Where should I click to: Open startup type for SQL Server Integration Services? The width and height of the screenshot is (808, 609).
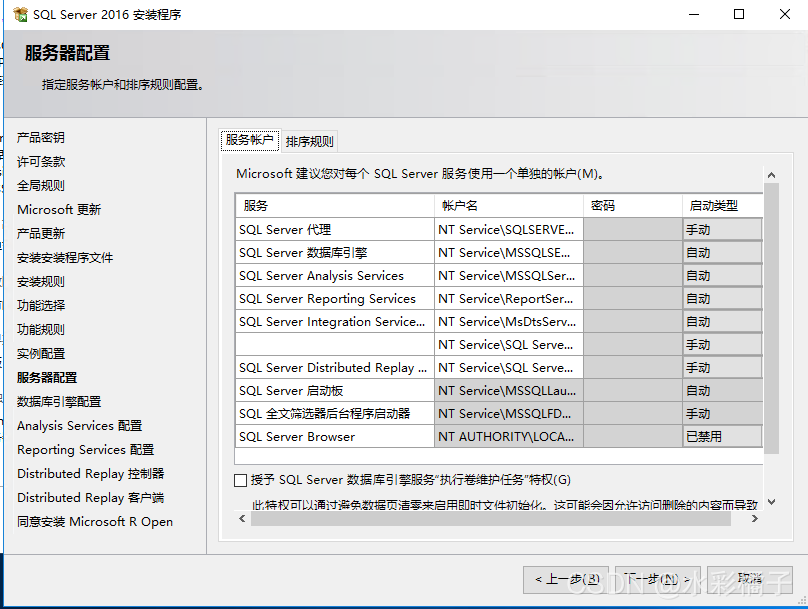point(722,322)
